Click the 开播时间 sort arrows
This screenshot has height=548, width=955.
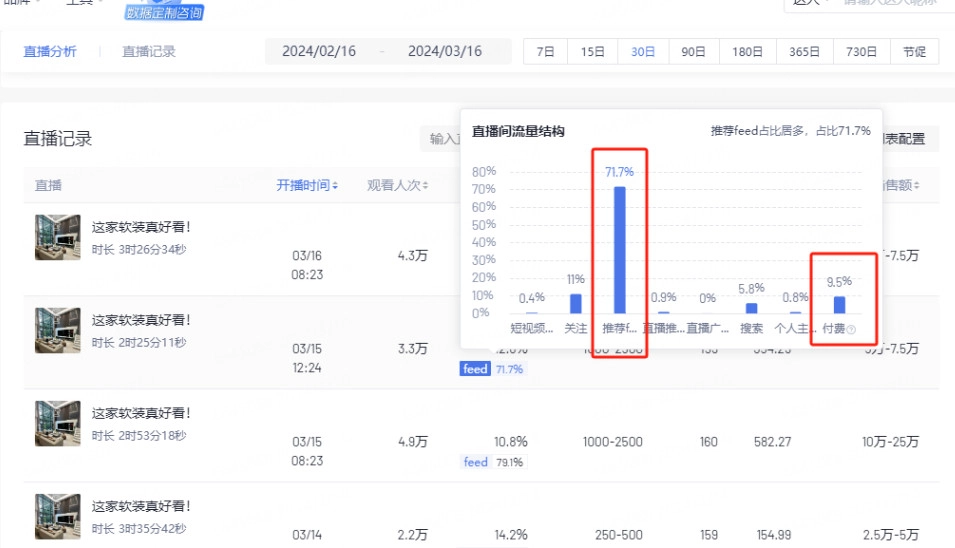[335, 186]
